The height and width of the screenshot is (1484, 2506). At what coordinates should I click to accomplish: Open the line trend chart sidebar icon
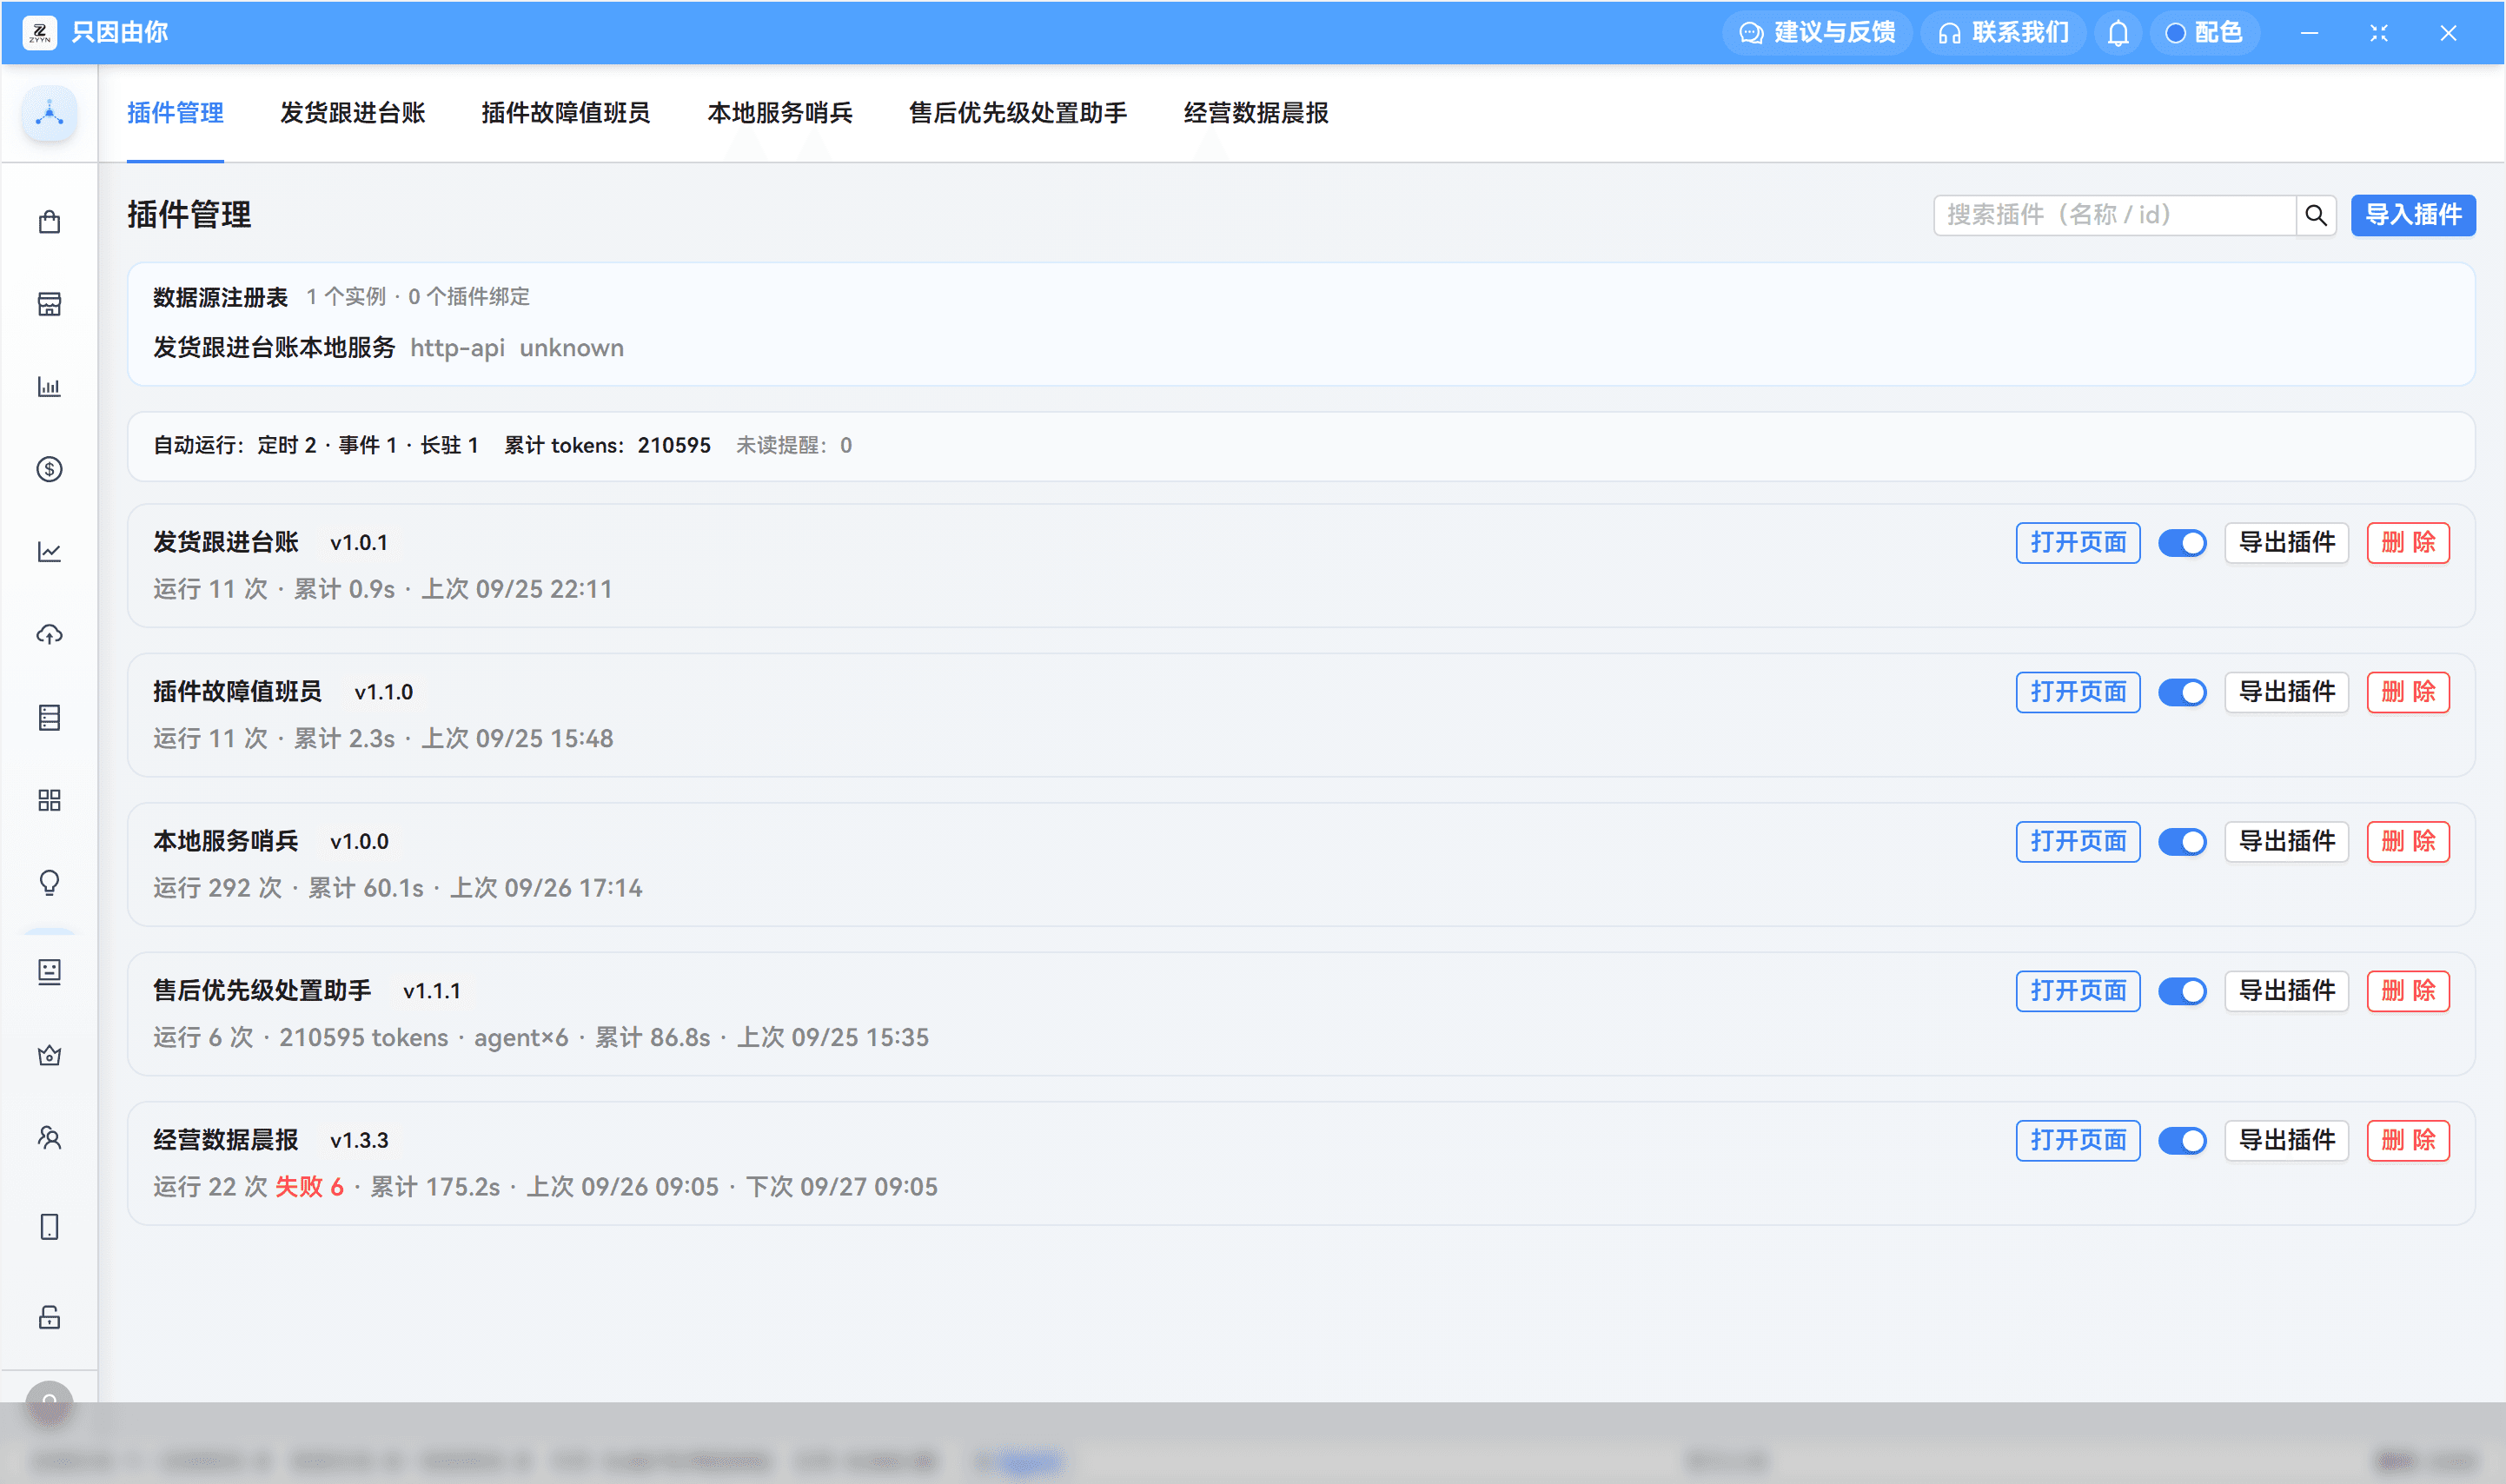point(49,552)
